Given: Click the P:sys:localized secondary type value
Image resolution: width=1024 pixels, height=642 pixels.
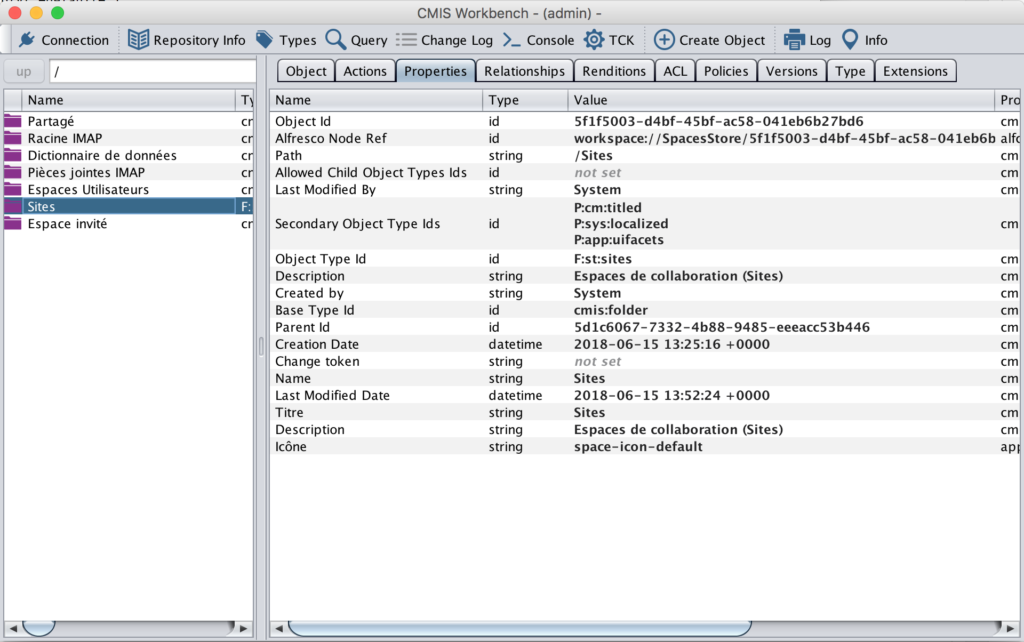Looking at the screenshot, I should pyautogui.click(x=621, y=223).
